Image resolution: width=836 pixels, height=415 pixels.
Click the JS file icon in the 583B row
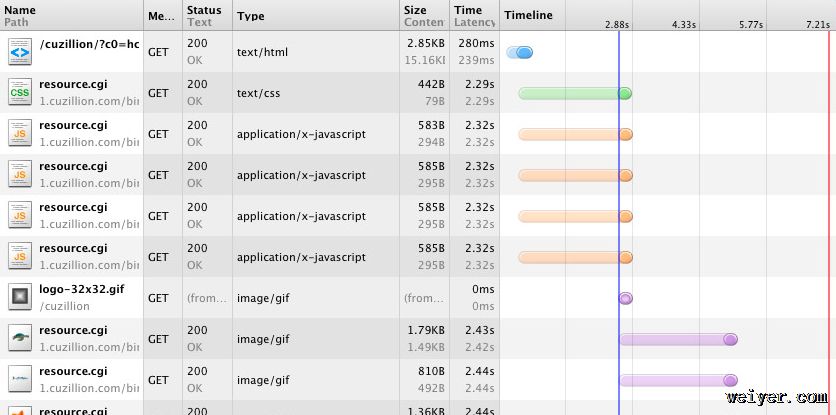(x=20, y=134)
